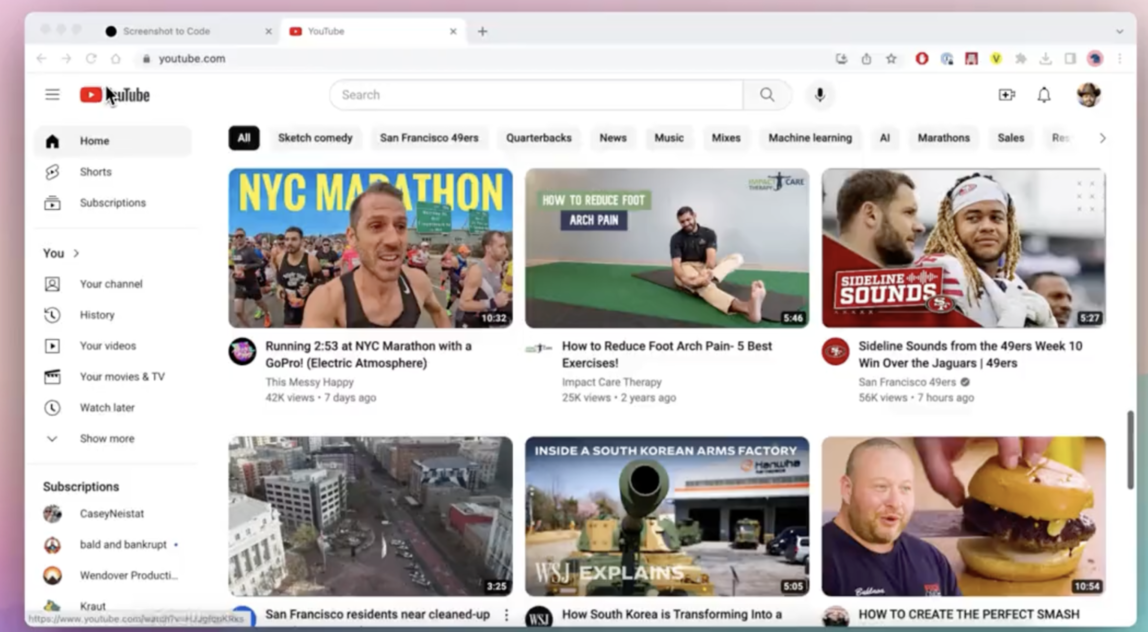Viewport: 1148px width, 632px height.
Task: Start voice search with microphone icon
Action: click(820, 94)
